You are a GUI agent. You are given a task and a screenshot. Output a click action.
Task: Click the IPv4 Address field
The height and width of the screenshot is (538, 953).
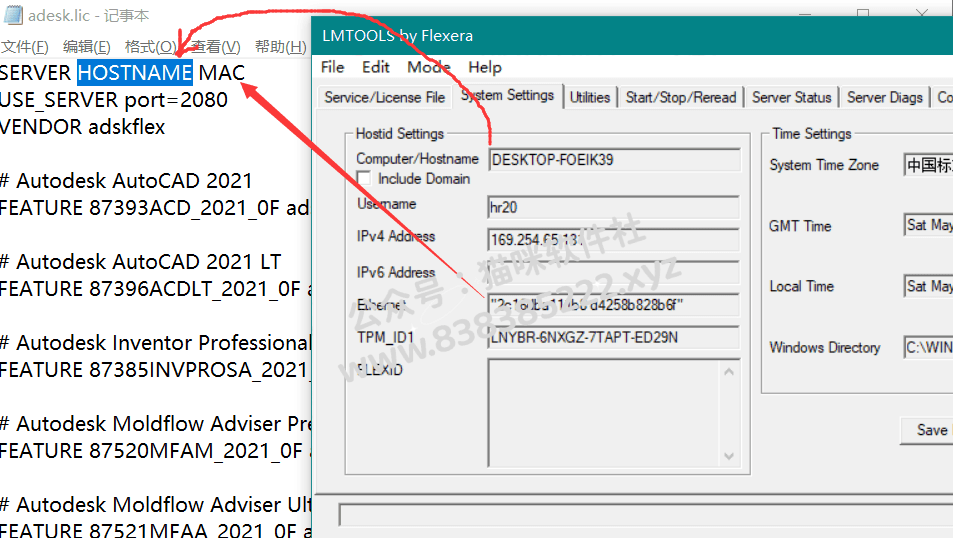pyautogui.click(x=614, y=240)
